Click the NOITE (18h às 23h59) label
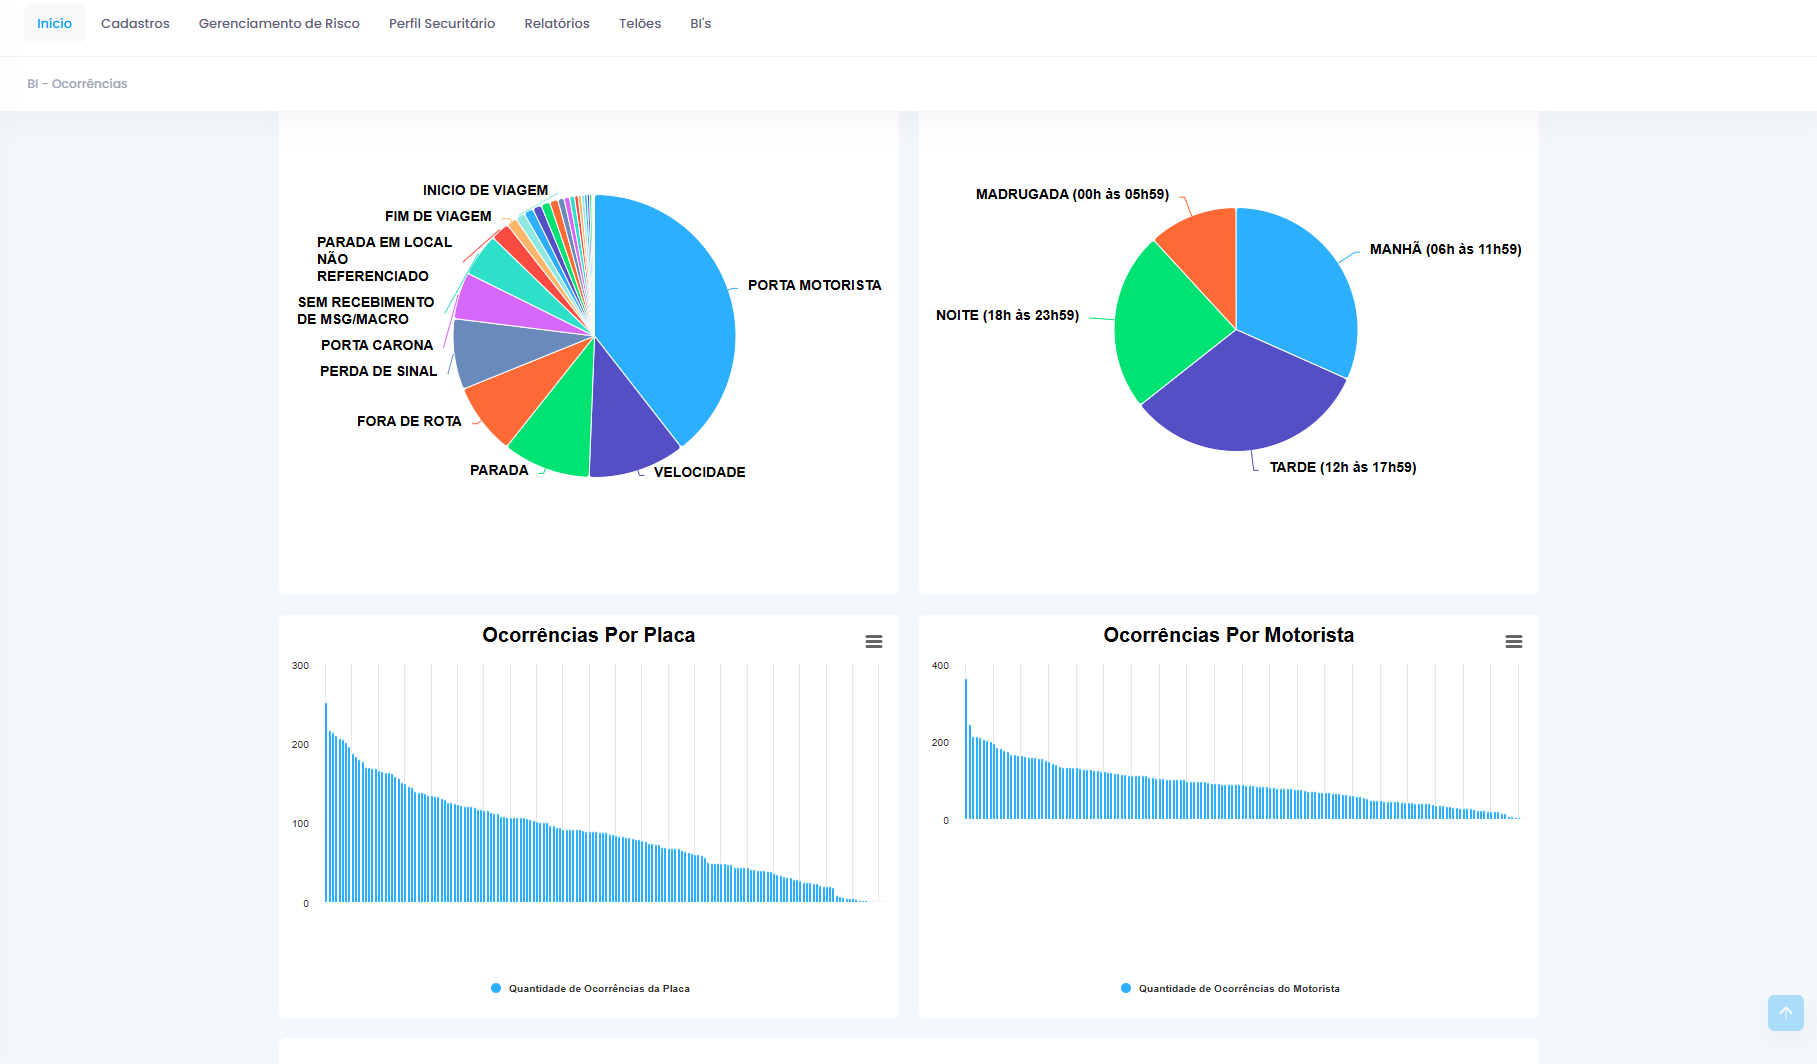This screenshot has height=1064, width=1817. (1007, 315)
